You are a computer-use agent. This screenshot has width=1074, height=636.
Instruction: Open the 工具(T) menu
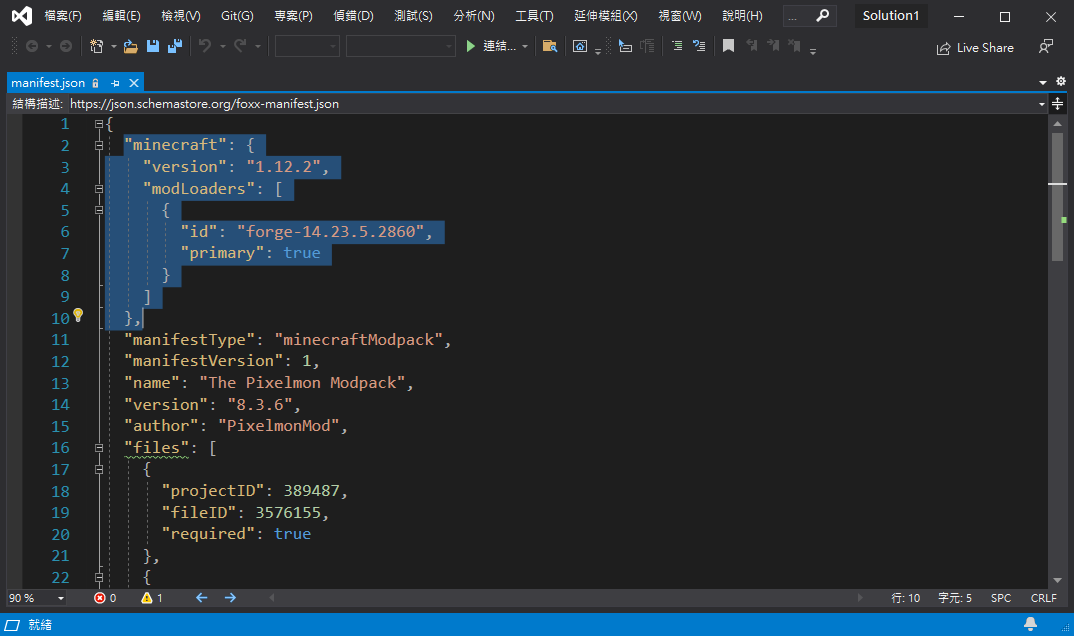534,16
